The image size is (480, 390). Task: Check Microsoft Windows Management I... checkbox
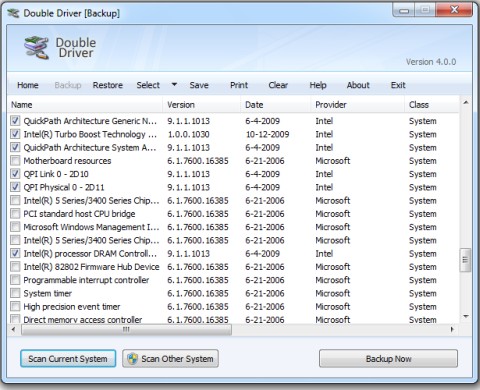pos(15,227)
